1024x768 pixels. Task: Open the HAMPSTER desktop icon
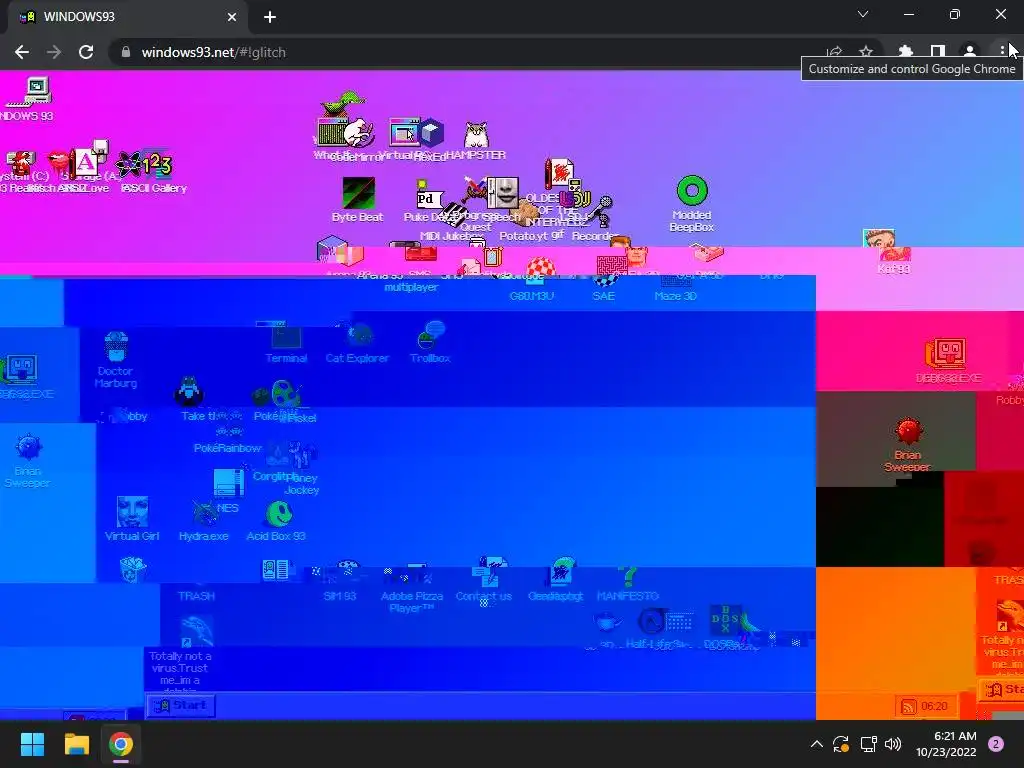476,140
